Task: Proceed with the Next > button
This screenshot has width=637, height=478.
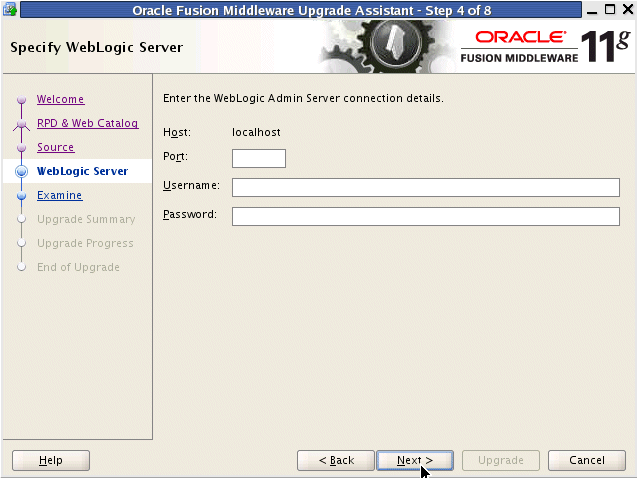Action: 415,460
